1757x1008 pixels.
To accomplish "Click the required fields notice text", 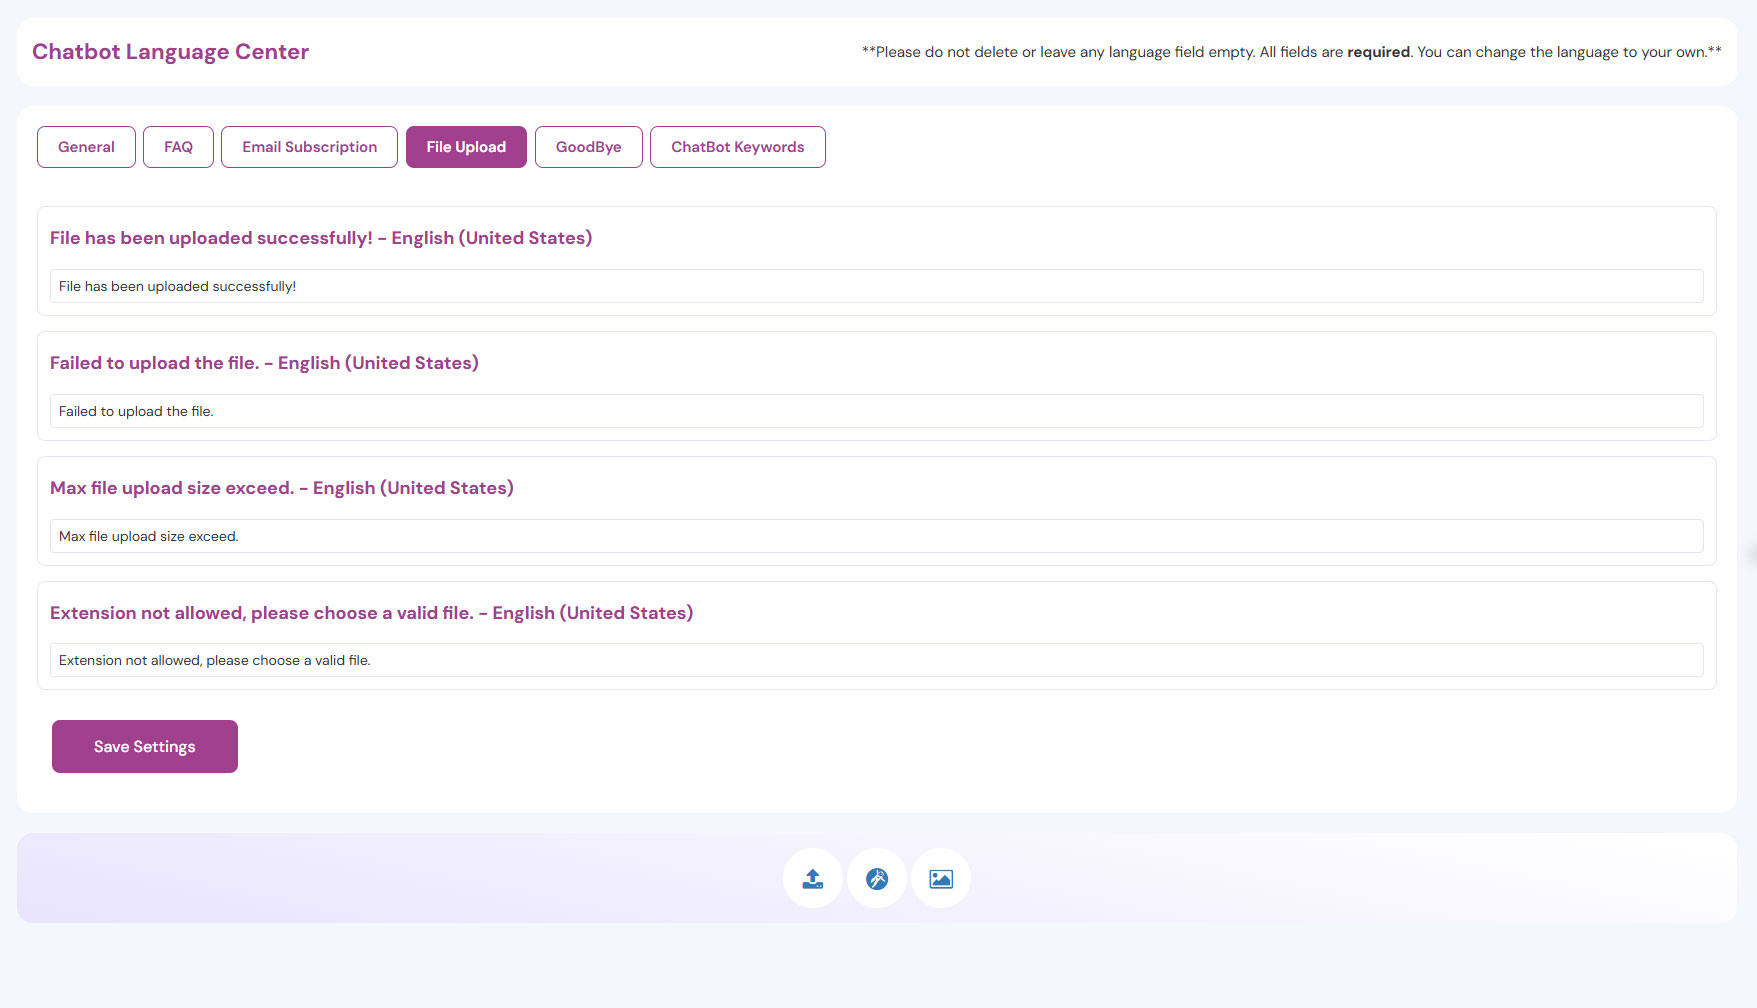I will [1291, 52].
